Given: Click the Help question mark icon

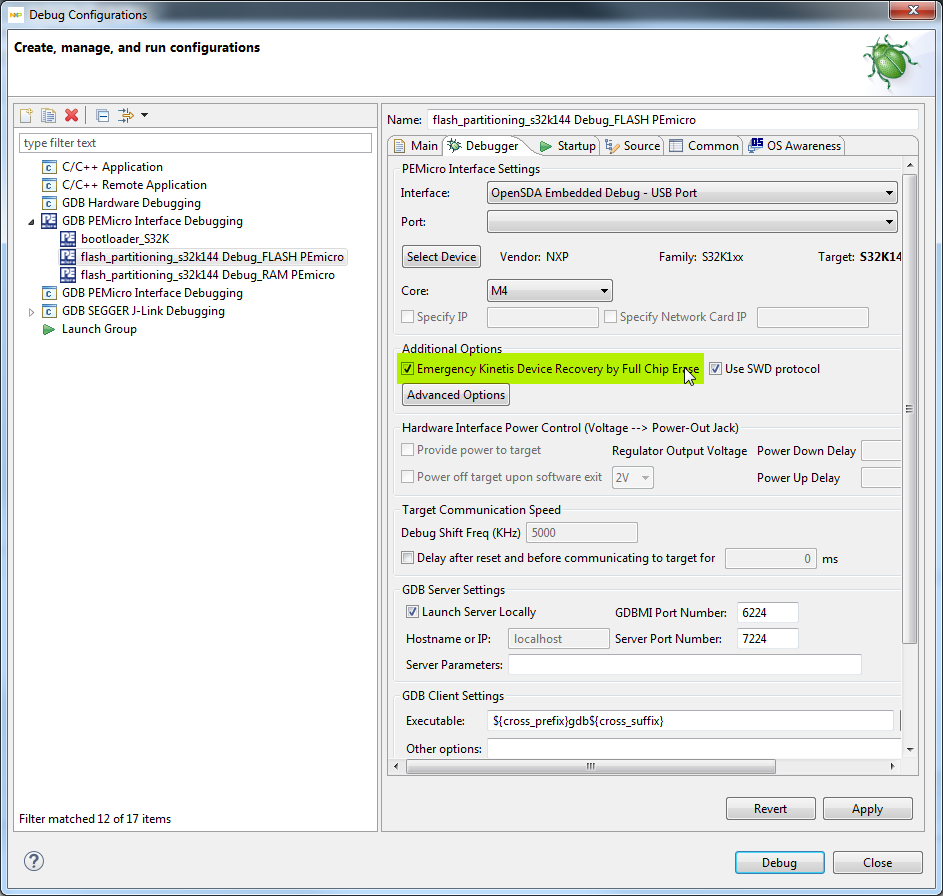Looking at the screenshot, I should 34,861.
